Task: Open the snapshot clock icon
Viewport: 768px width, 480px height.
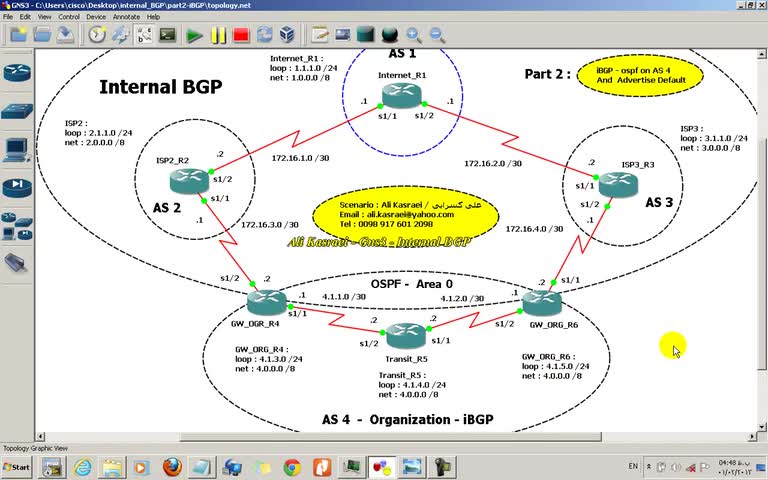Action: 97,35
